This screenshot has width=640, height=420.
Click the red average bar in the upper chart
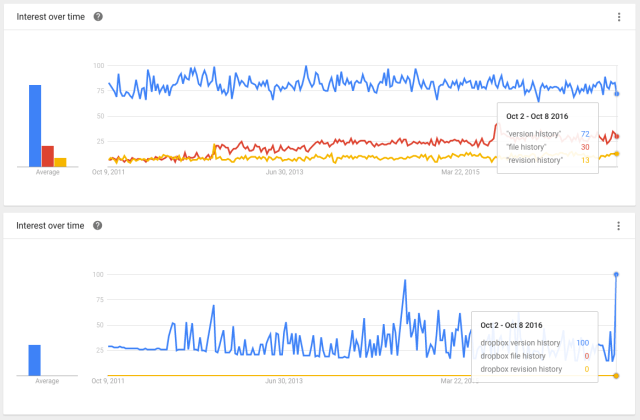48,156
